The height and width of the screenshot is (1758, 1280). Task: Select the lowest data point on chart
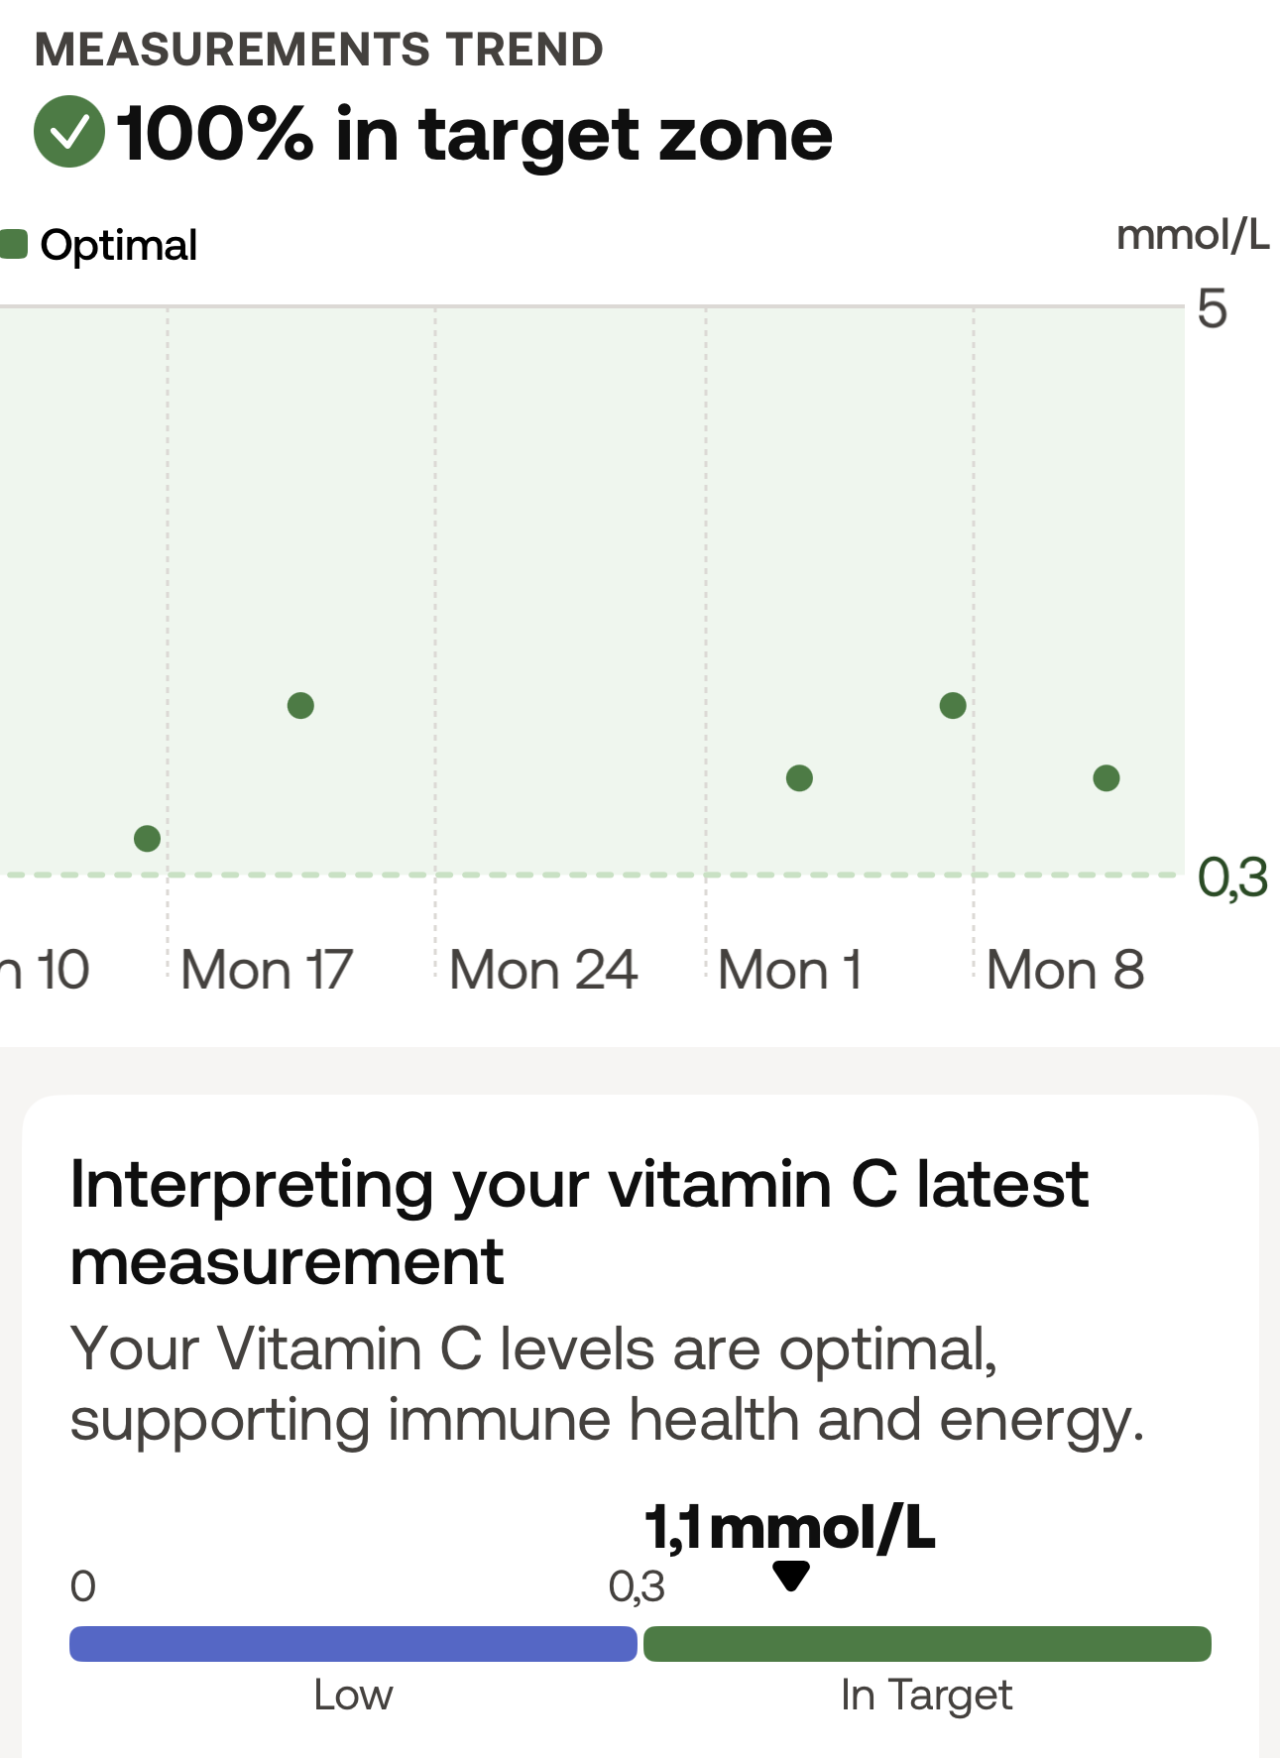pos(147,838)
